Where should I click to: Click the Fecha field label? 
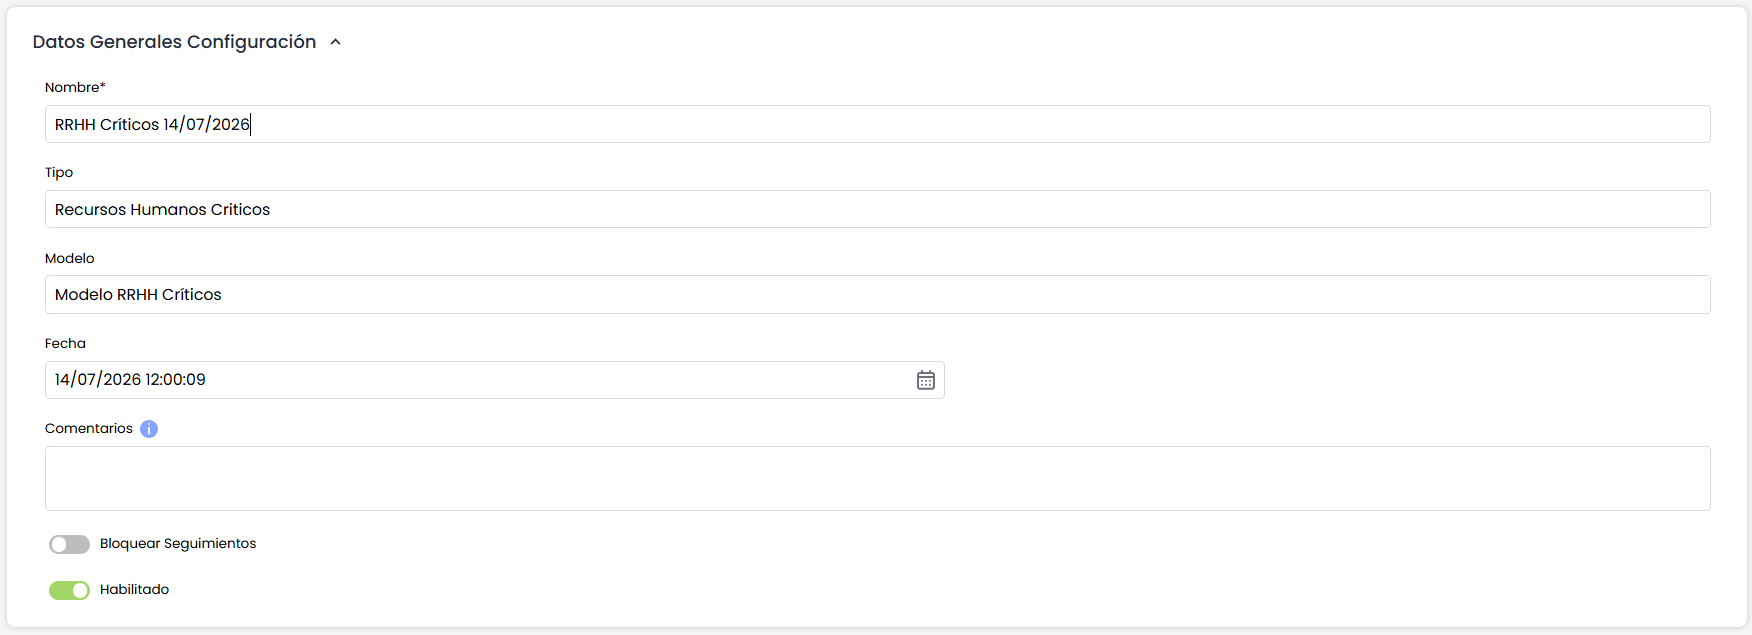[65, 343]
